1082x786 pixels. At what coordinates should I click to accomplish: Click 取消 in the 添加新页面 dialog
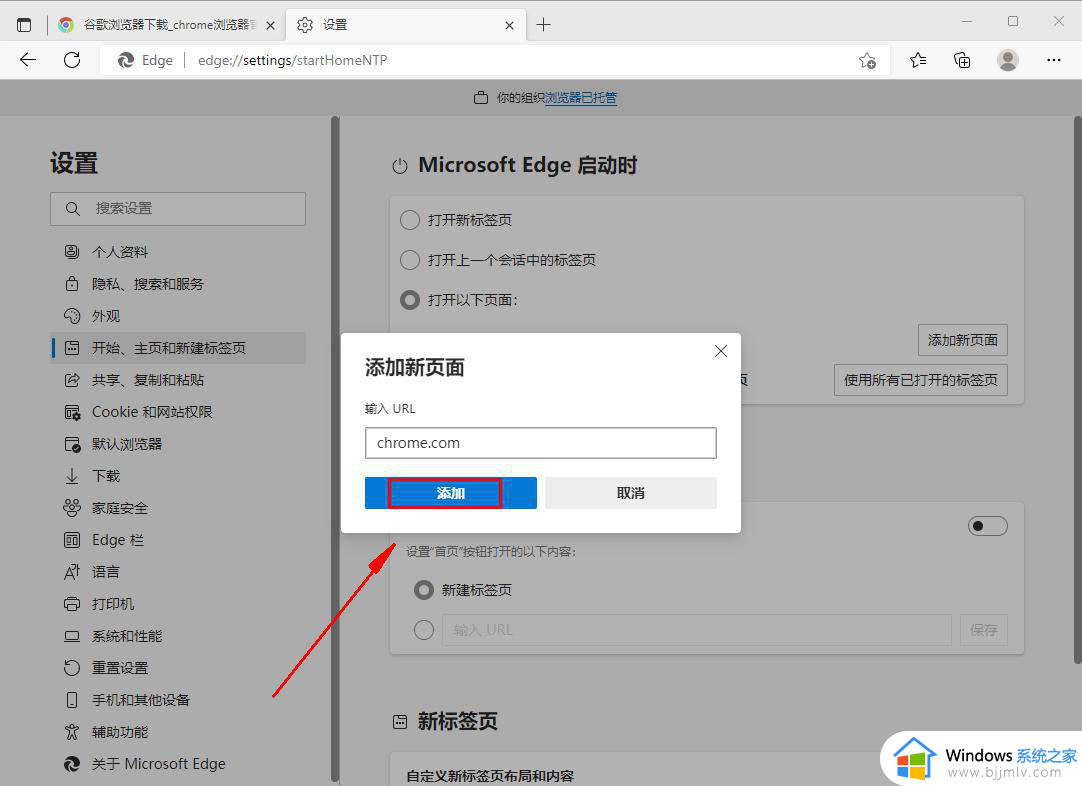631,493
